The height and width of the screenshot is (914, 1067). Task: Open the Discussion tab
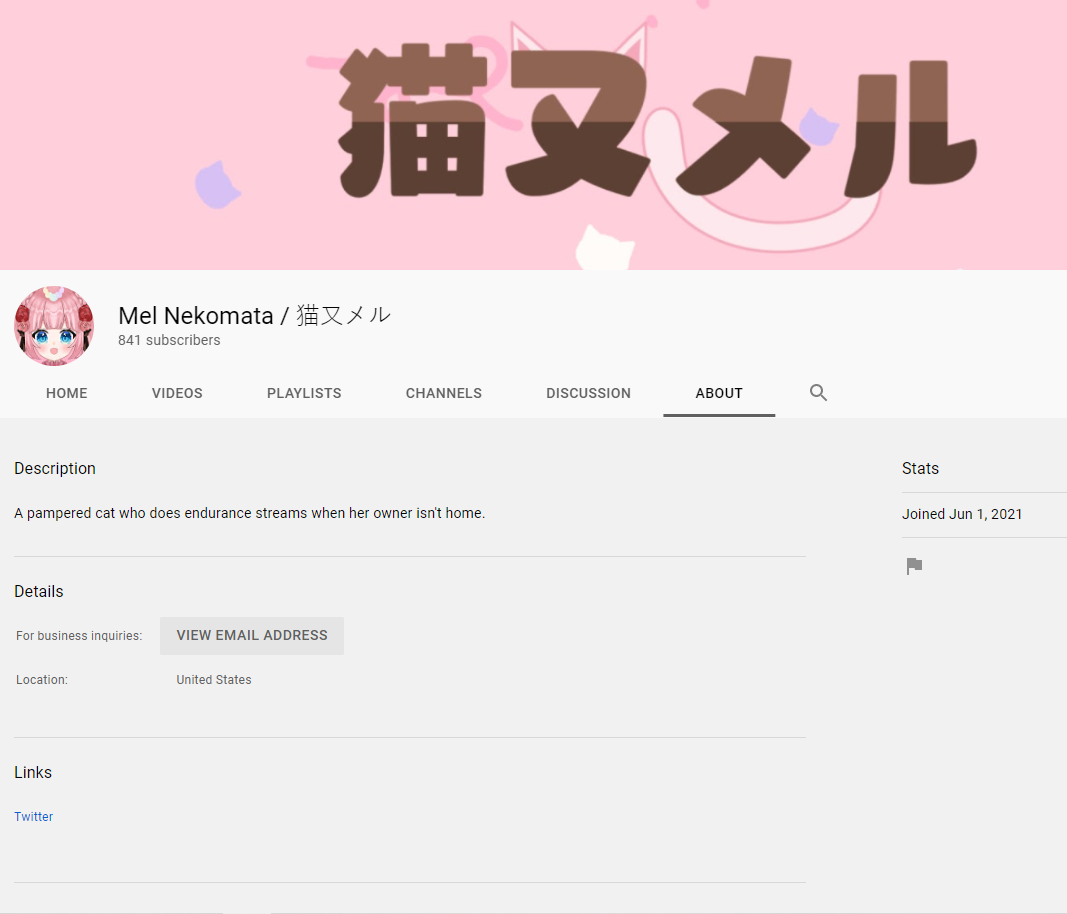[x=589, y=393]
